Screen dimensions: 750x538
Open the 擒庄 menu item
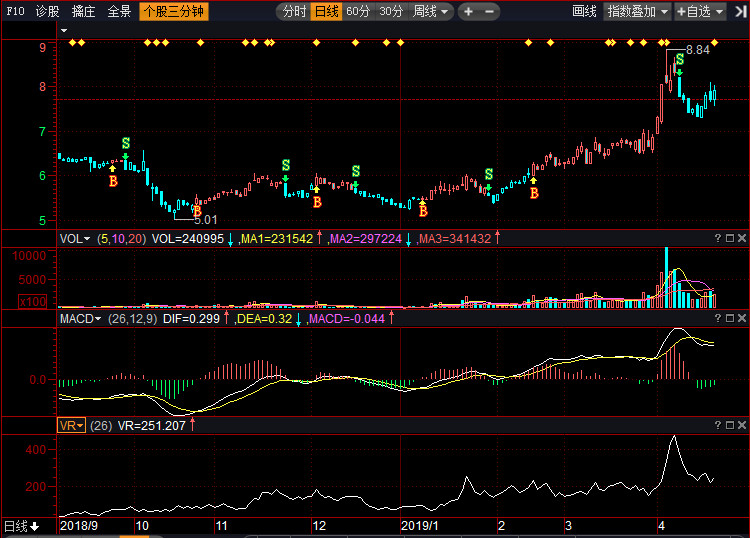pyautogui.click(x=83, y=11)
